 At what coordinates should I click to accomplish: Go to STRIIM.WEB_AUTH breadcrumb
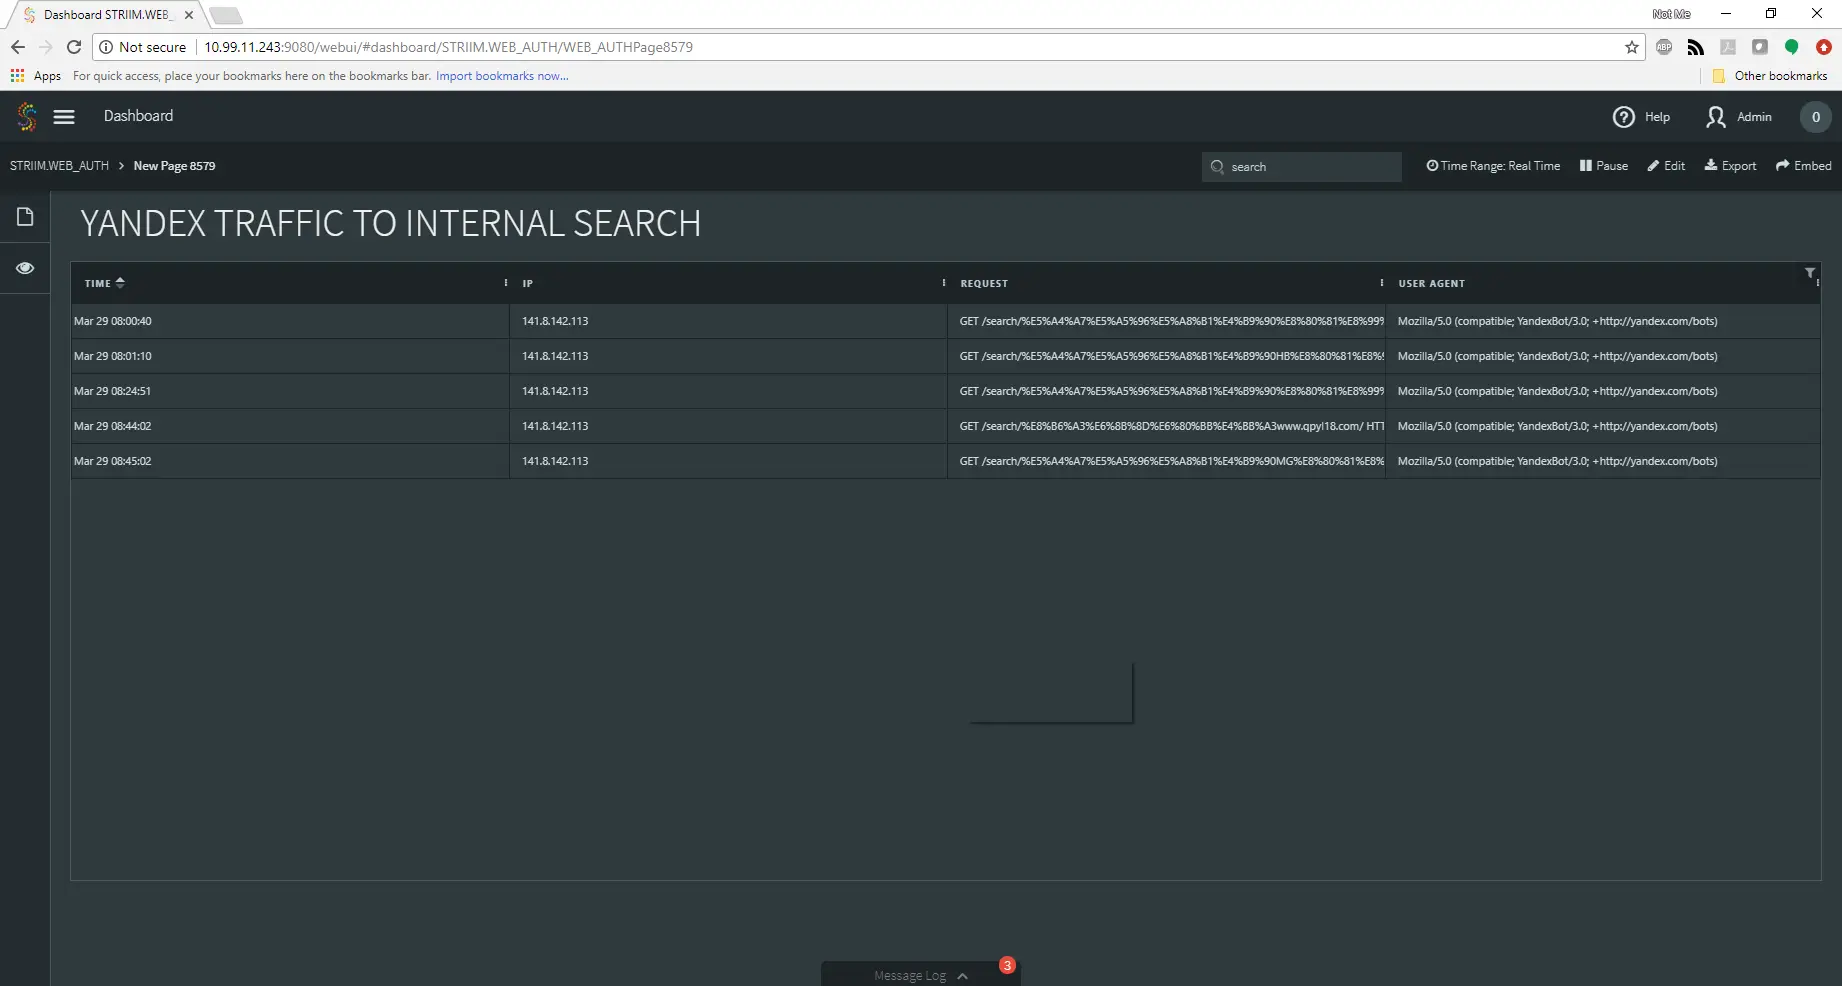(59, 166)
